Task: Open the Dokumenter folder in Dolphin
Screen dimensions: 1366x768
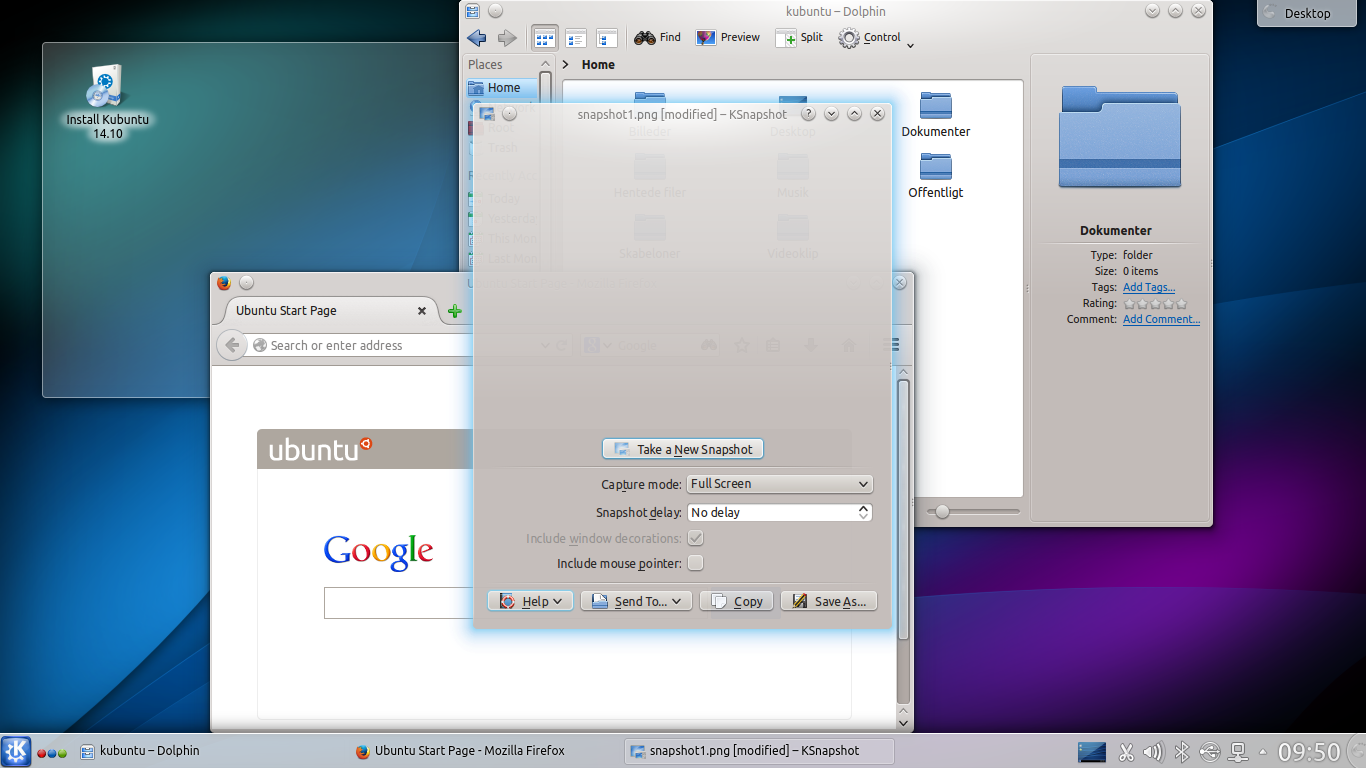Action: (936, 114)
